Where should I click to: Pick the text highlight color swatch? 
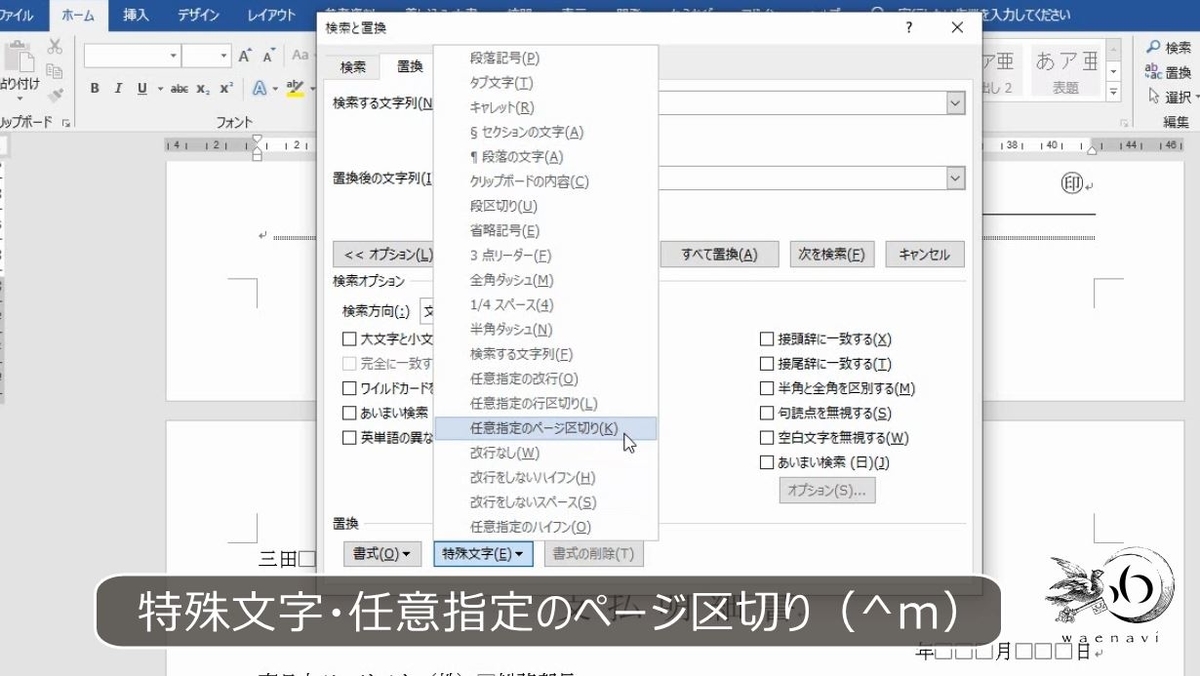tap(295, 88)
